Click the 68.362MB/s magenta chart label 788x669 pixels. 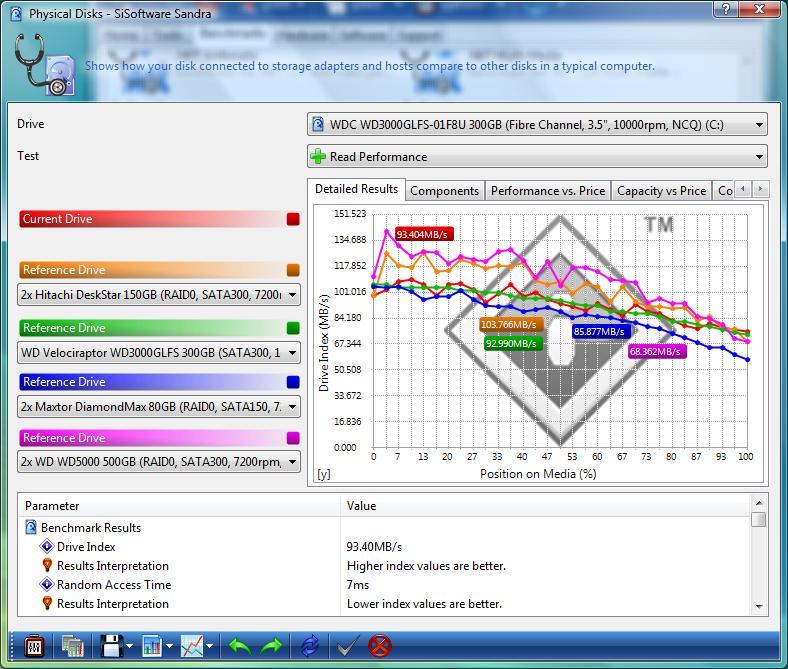pos(655,351)
